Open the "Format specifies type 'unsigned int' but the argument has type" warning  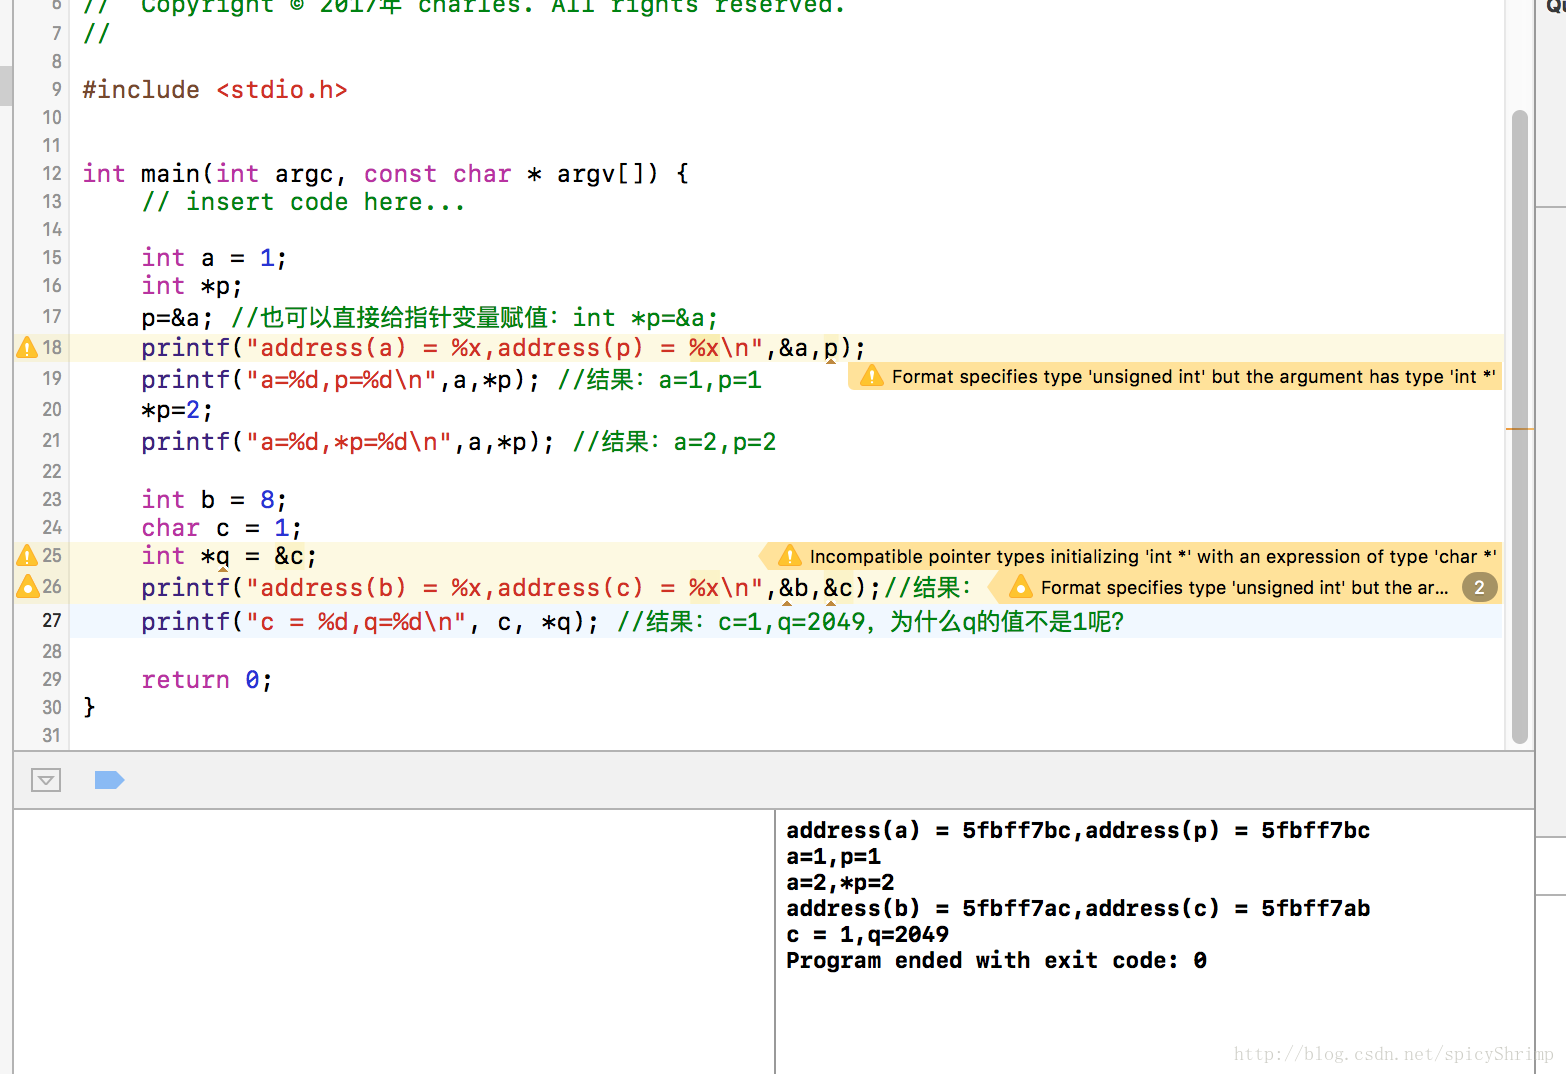1175,376
